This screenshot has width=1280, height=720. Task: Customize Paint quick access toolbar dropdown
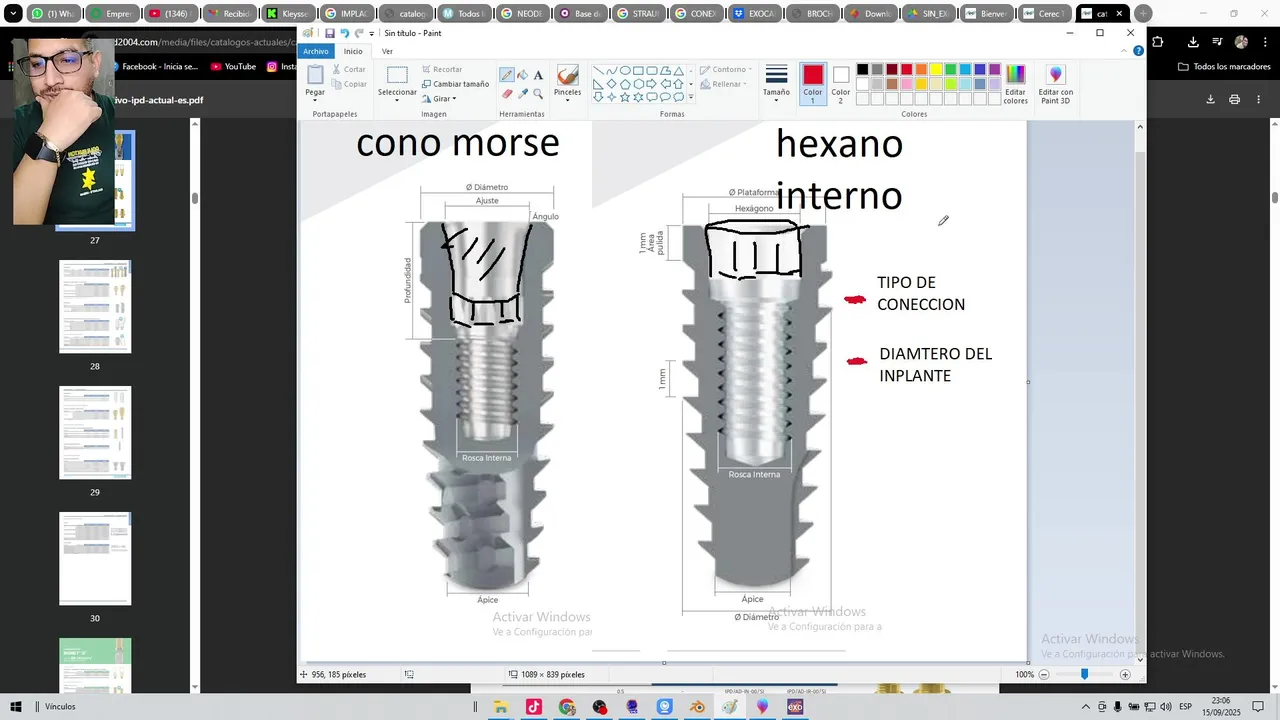tap(372, 33)
